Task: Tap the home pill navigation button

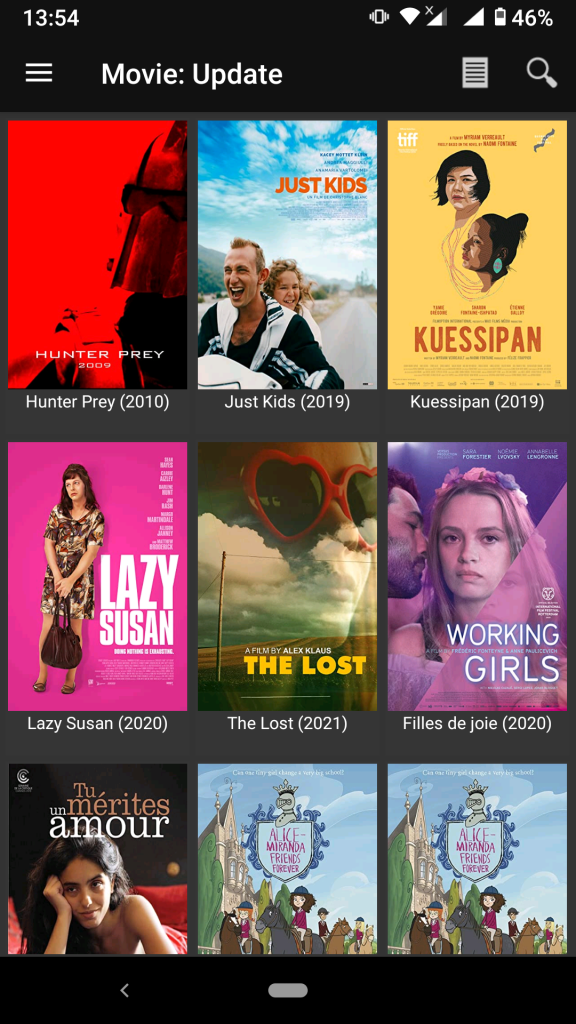Action: tap(288, 990)
